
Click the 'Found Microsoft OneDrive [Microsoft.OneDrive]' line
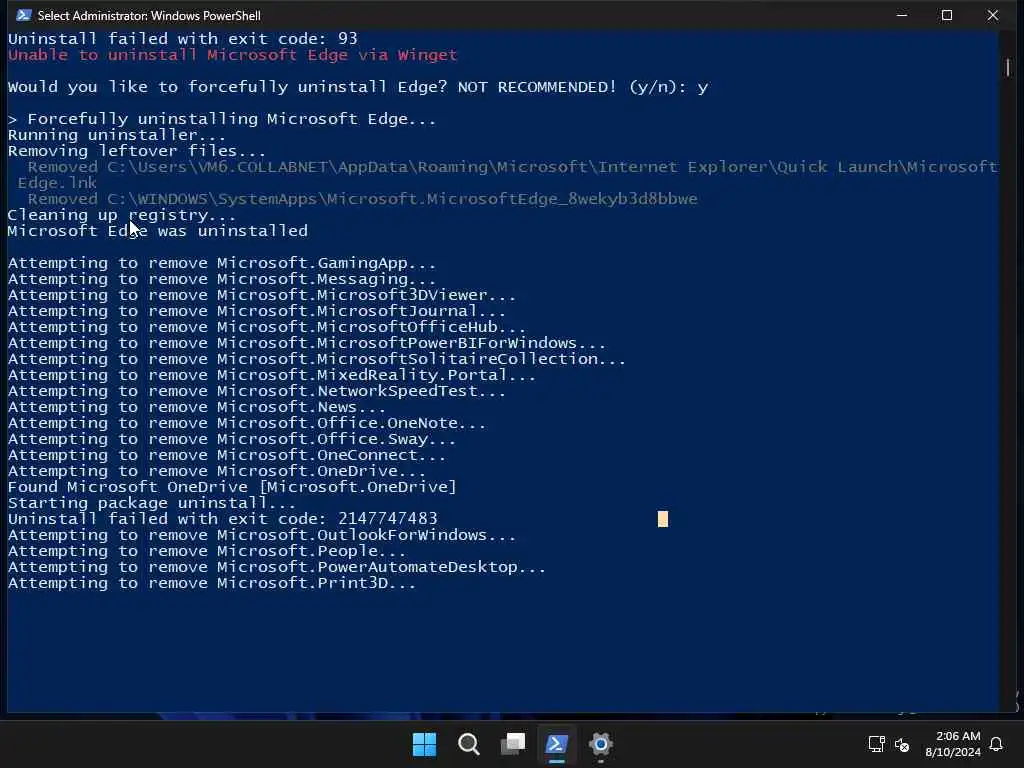click(232, 487)
